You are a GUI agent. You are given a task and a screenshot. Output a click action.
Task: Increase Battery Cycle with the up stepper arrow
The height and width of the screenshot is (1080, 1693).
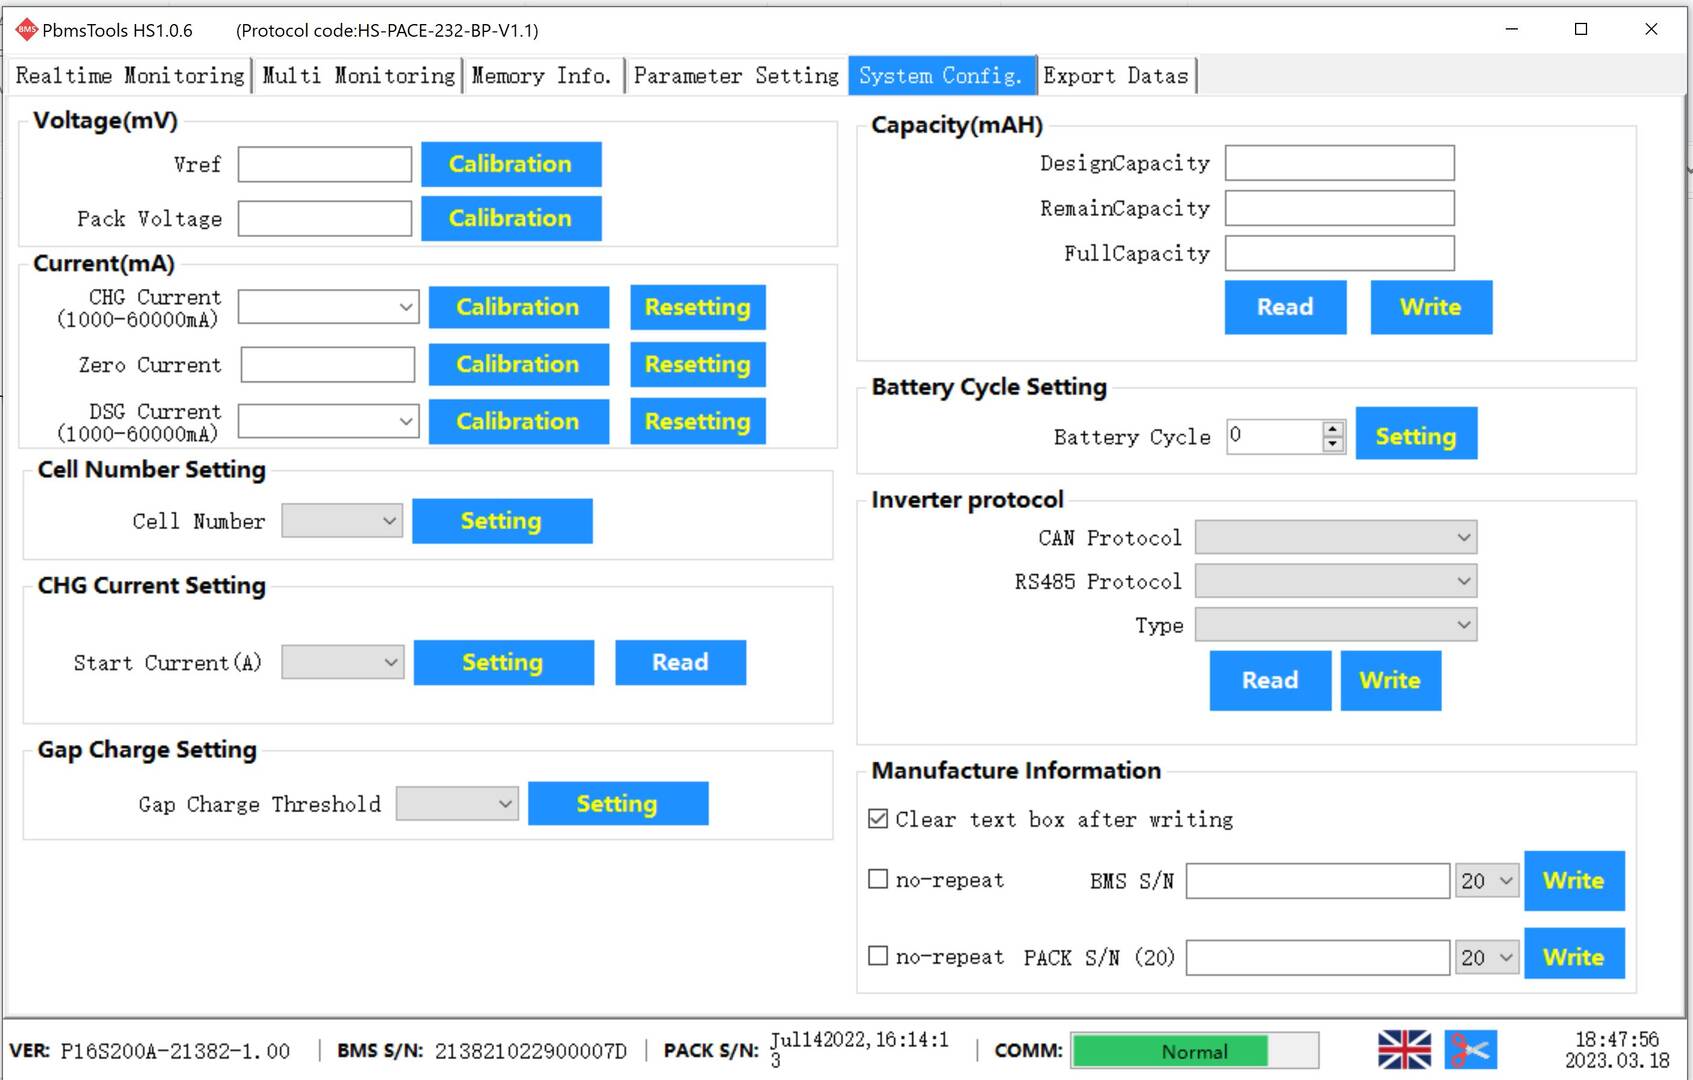pos(1333,429)
